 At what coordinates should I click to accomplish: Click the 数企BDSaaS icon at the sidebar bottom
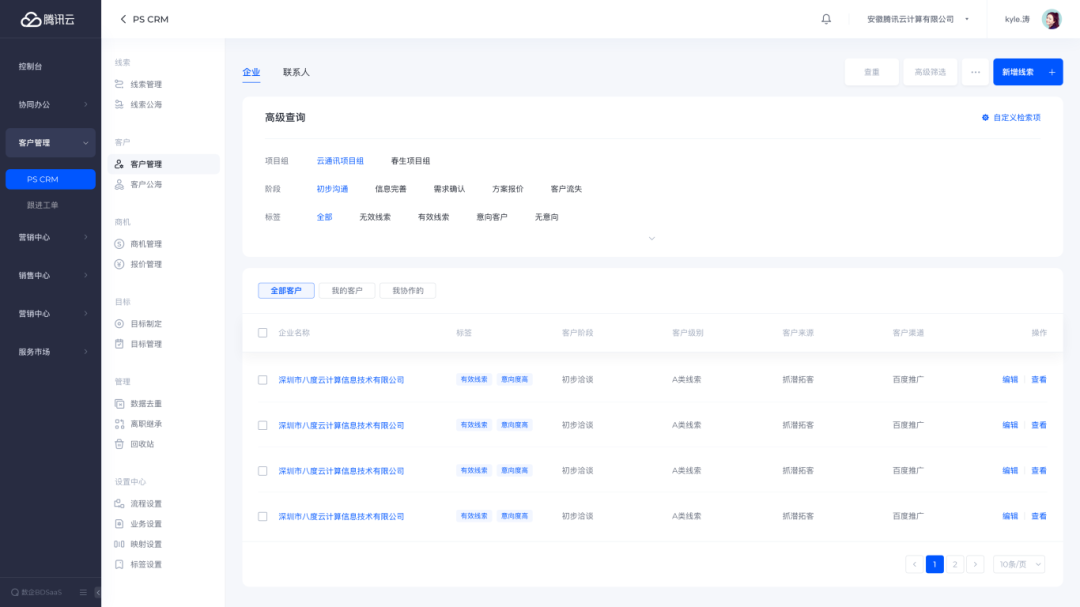[x=14, y=592]
